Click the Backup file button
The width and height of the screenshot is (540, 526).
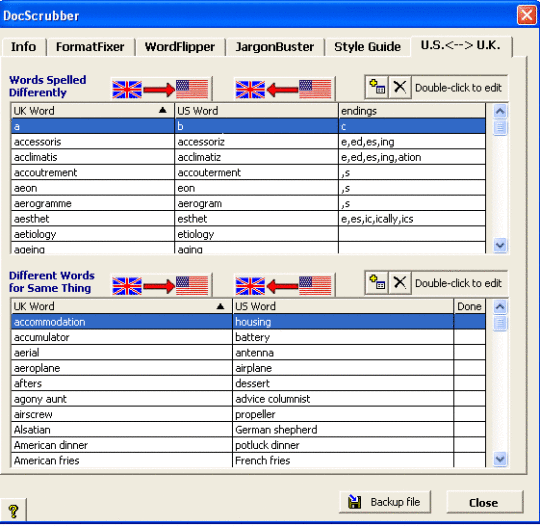[x=385, y=502]
